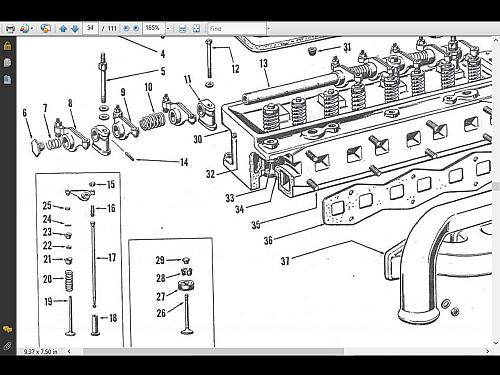Click the page number field showing 54
500x375 pixels.
tap(90, 28)
